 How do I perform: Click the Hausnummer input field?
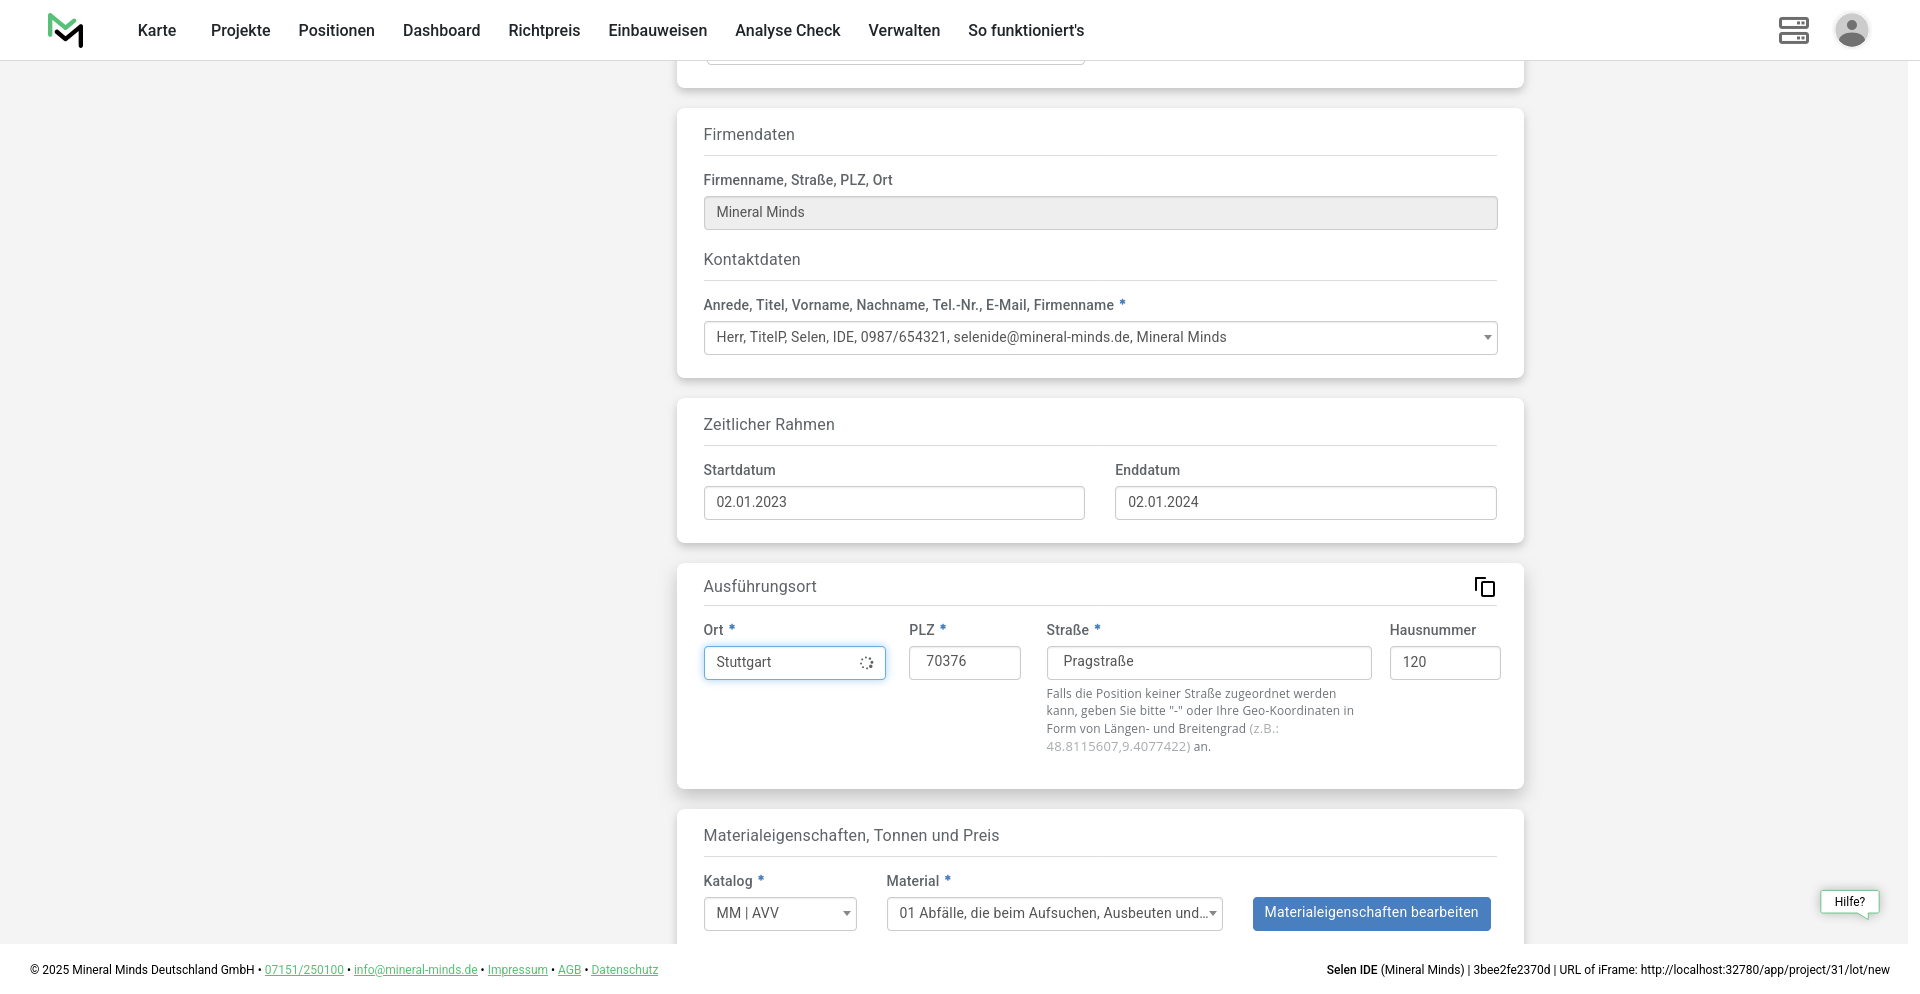coord(1444,663)
